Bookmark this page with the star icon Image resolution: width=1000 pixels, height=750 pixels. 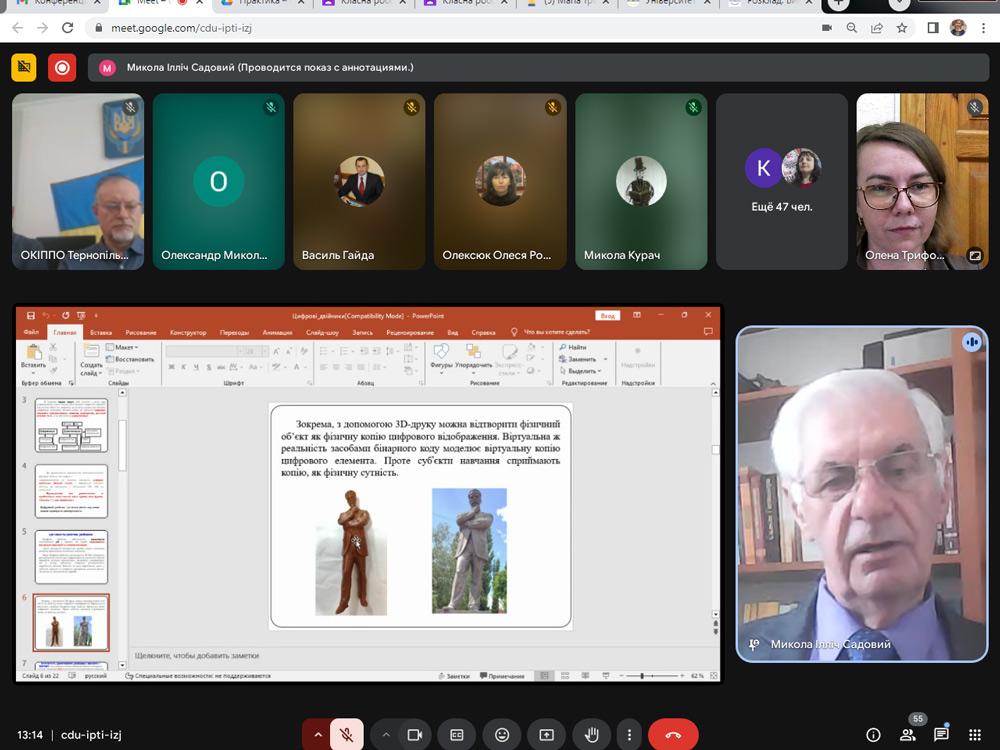pos(902,28)
